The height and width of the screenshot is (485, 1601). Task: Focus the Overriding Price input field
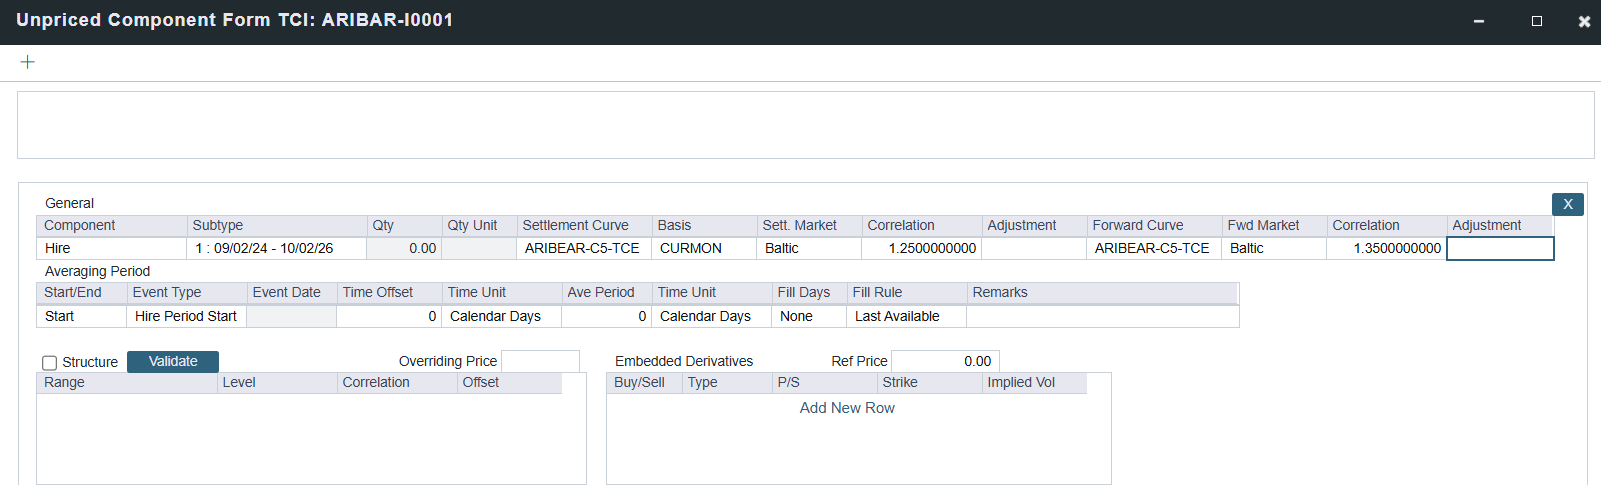coord(540,361)
